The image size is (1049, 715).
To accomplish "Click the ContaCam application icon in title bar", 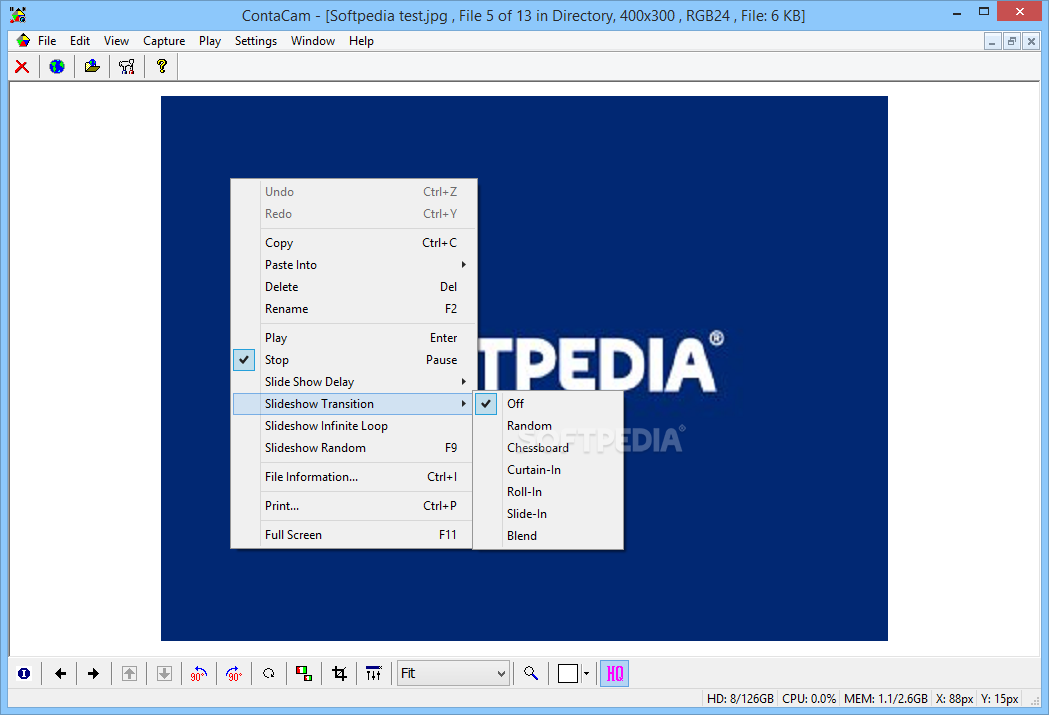I will (x=18, y=15).
